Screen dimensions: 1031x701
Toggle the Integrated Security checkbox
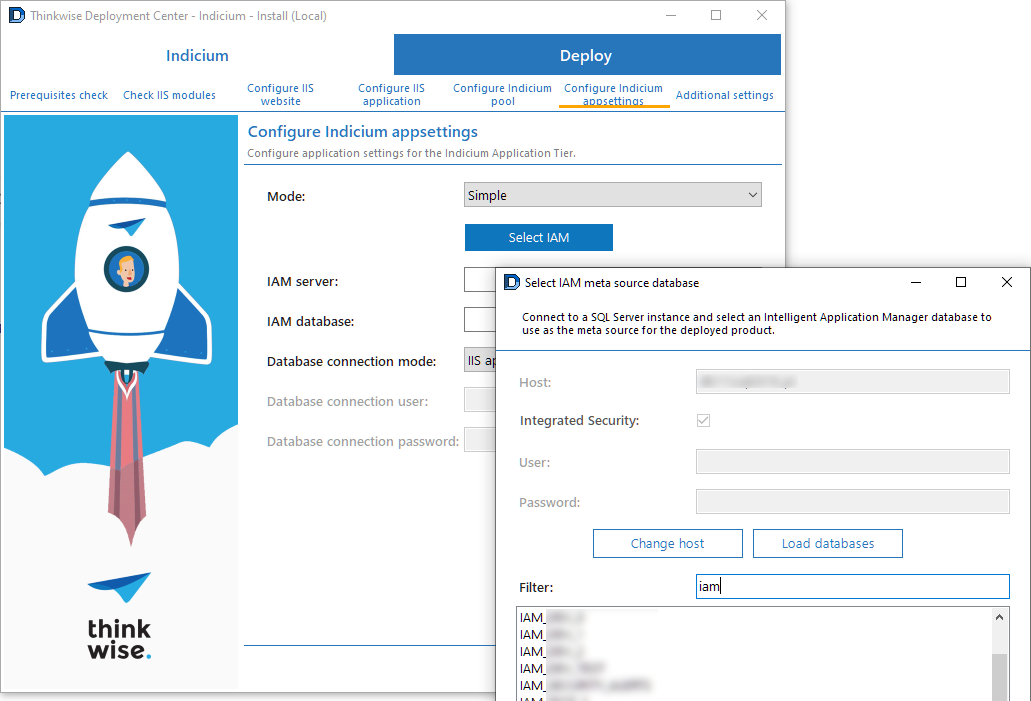coord(703,420)
